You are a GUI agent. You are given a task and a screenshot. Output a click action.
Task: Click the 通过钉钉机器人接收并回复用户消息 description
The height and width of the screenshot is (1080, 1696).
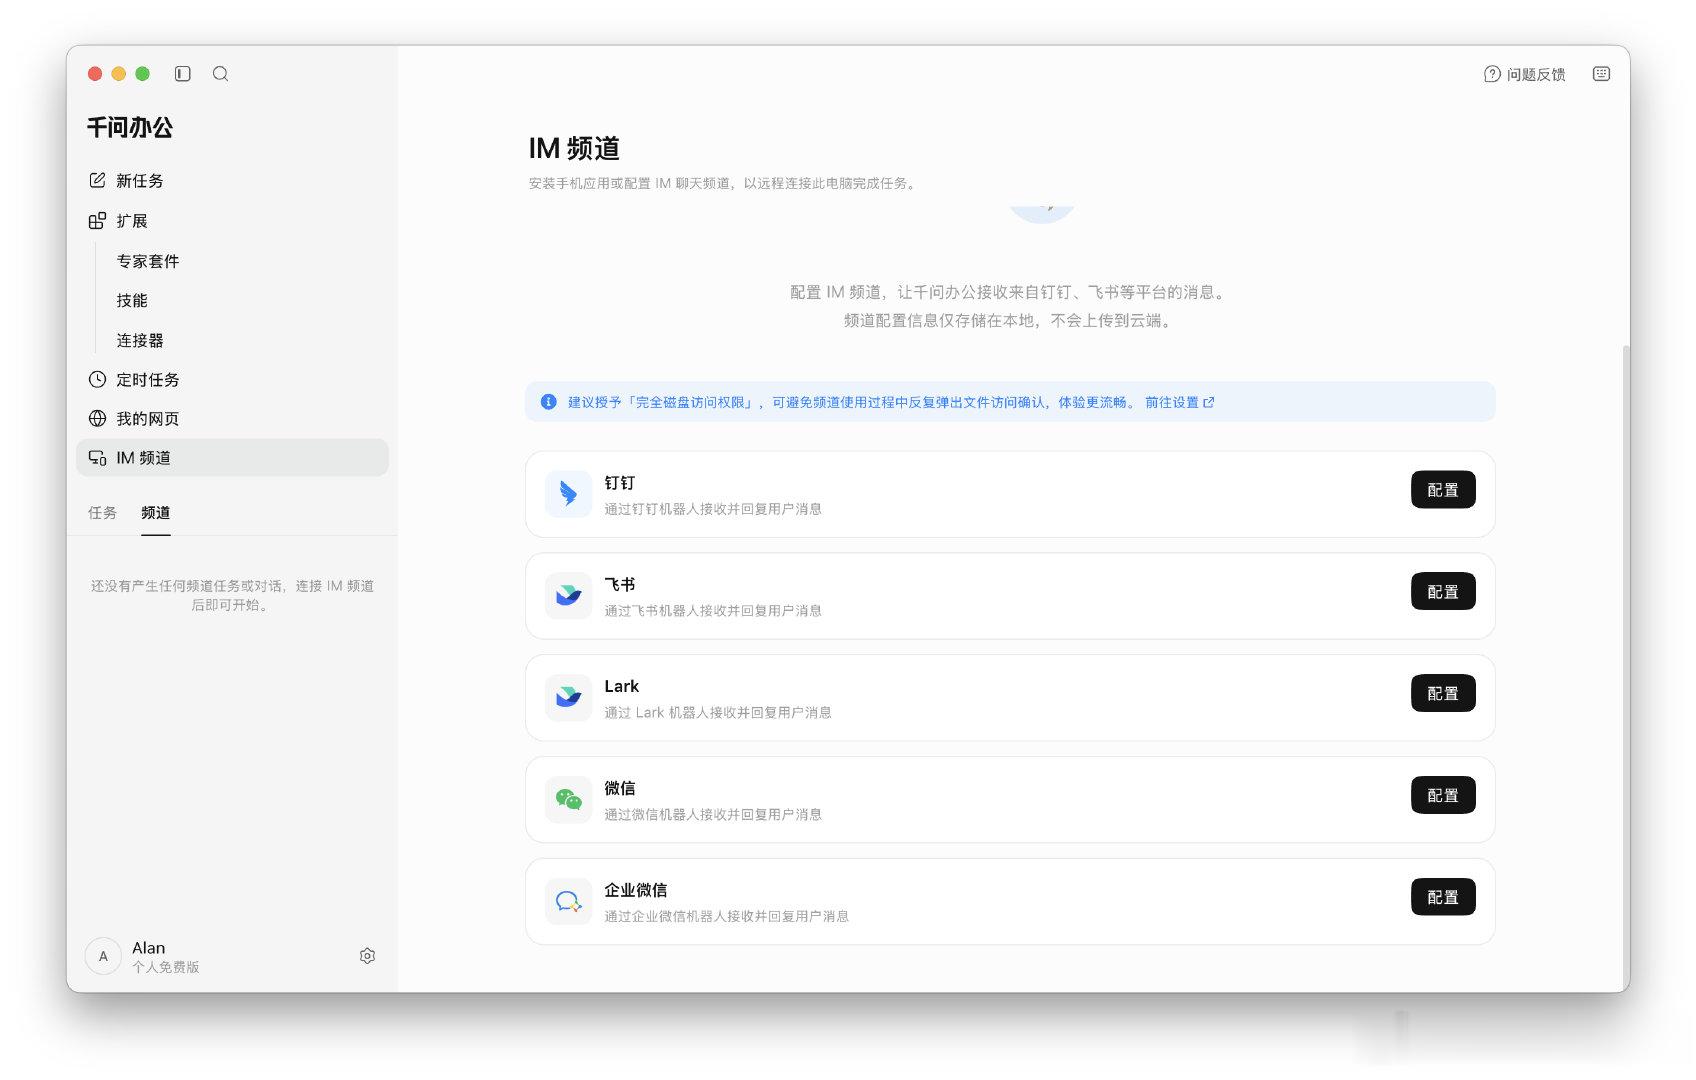pos(713,509)
